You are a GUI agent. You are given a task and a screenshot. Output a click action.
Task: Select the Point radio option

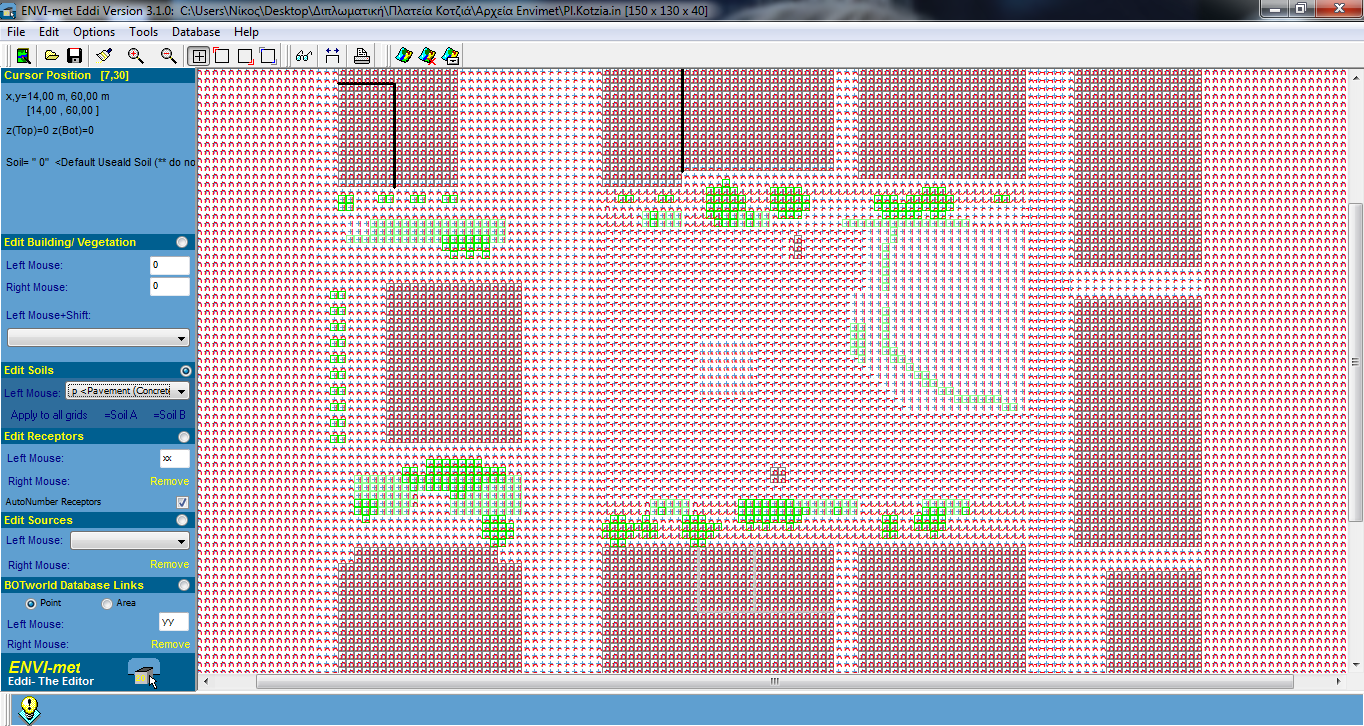click(32, 604)
